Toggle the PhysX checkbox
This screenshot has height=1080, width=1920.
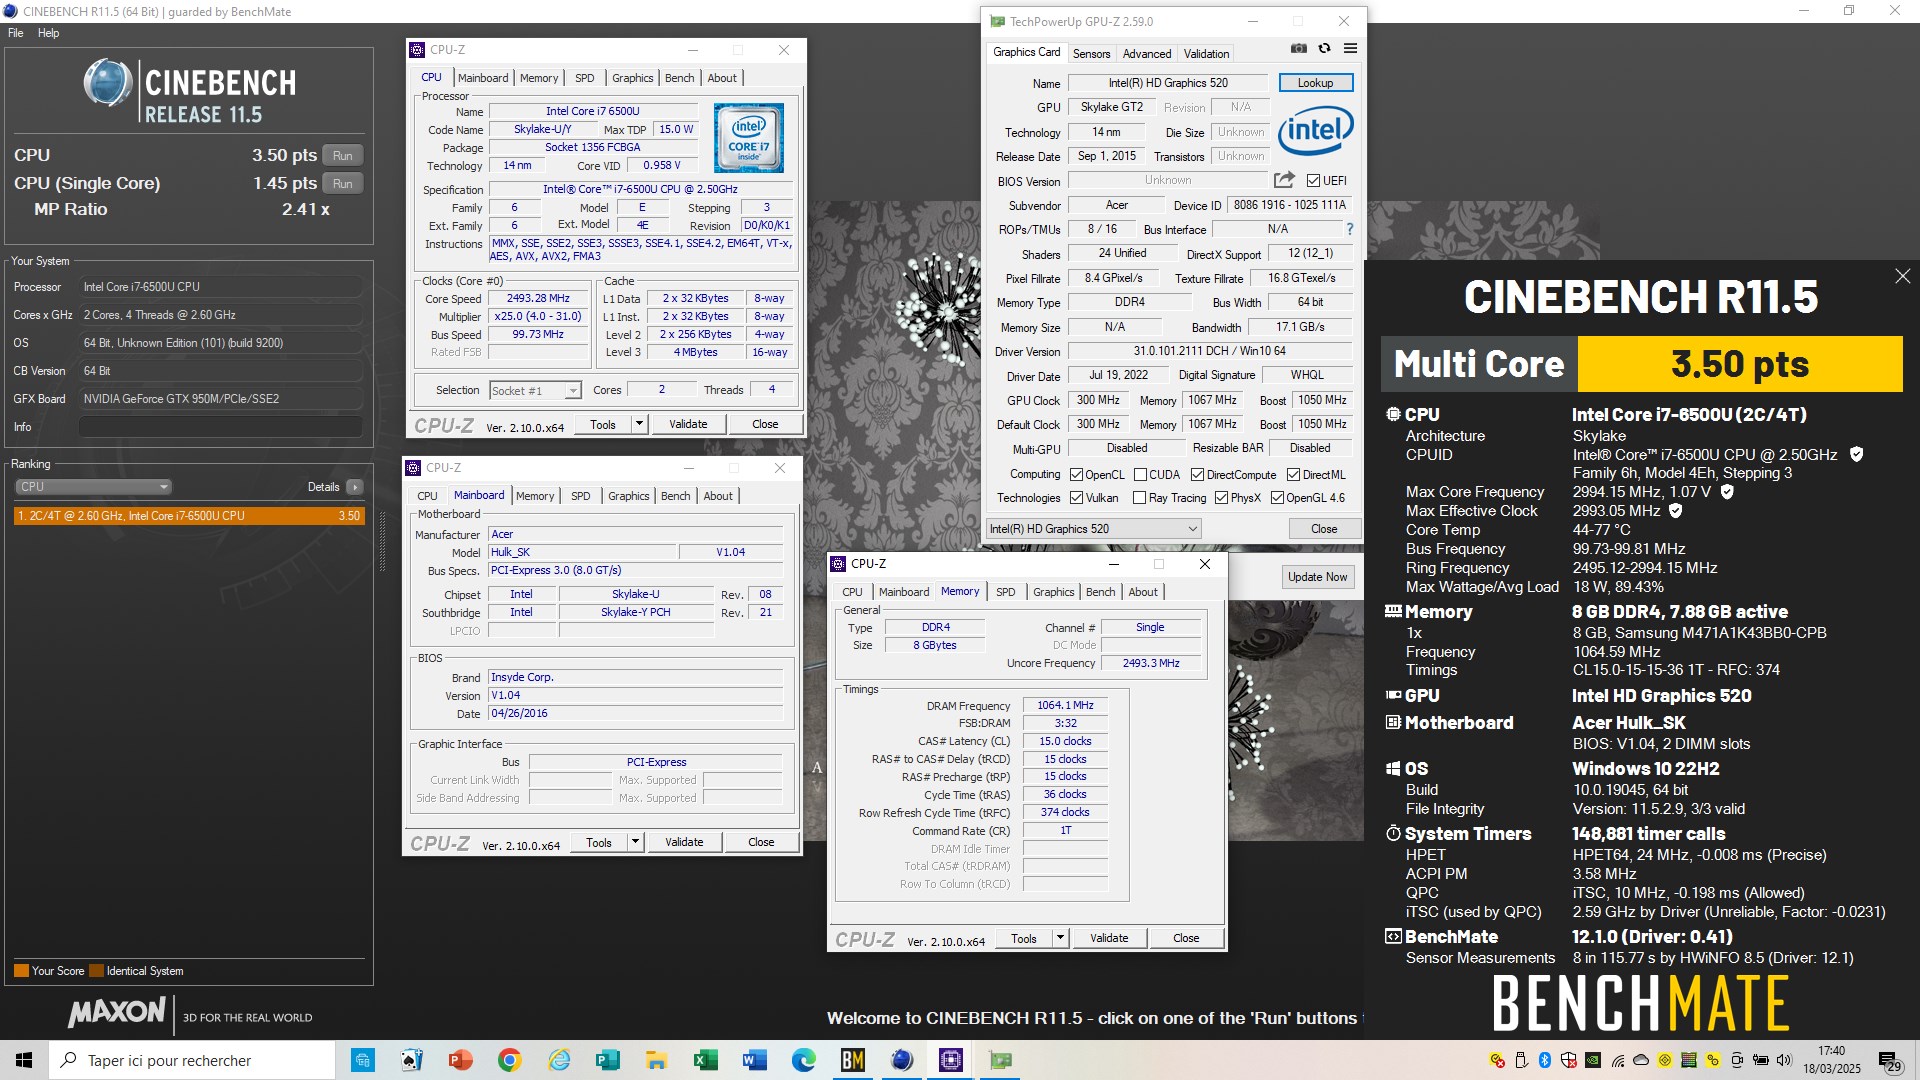[x=1221, y=498]
